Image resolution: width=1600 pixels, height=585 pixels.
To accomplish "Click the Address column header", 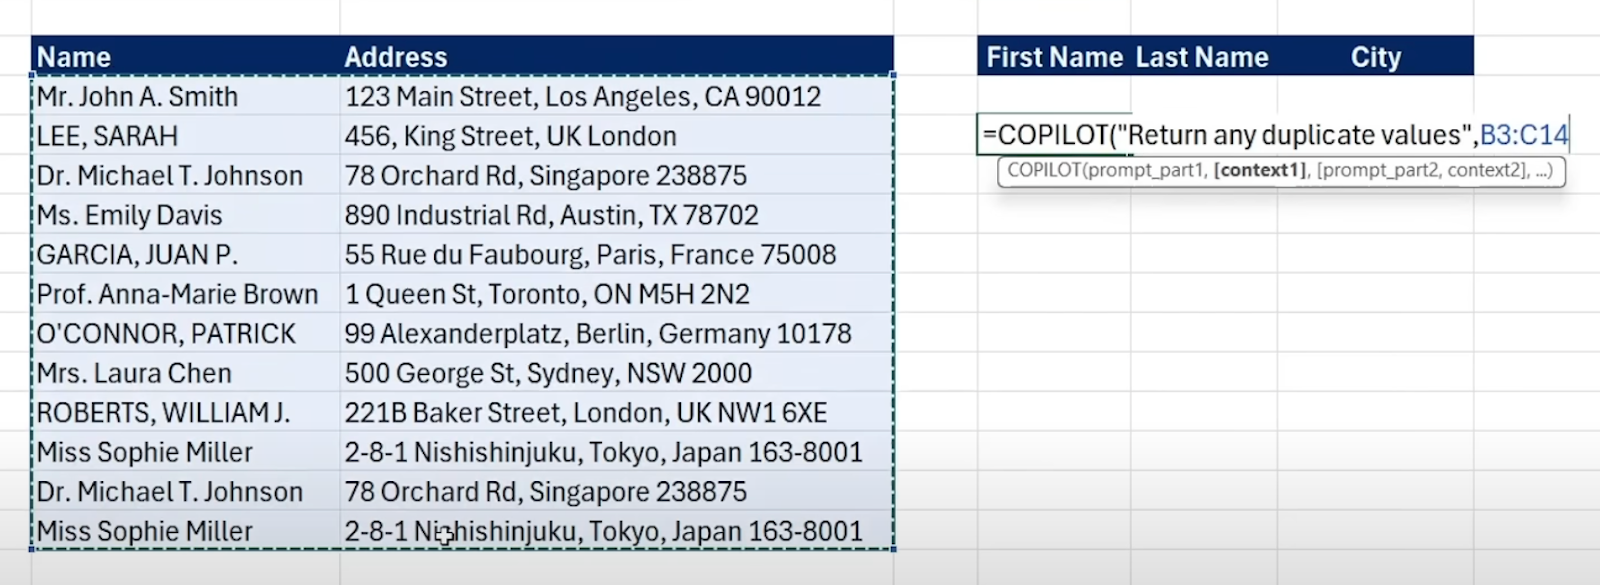I will [617, 57].
